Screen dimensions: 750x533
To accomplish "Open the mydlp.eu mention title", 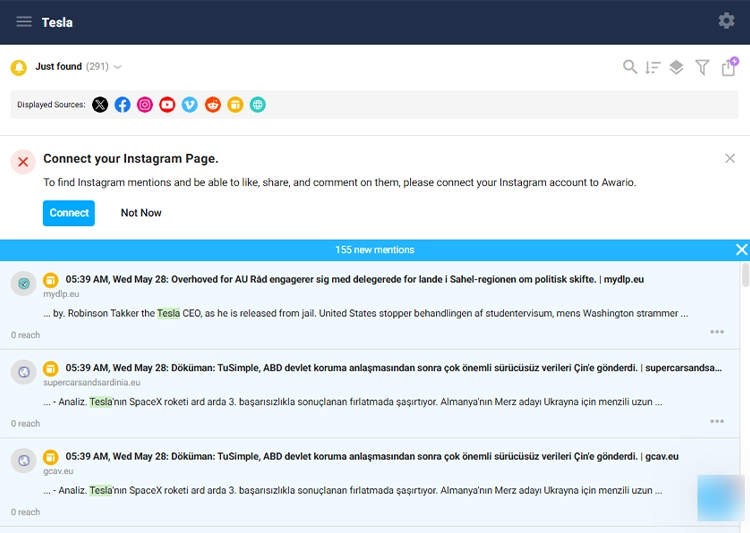I will click(x=354, y=279).
